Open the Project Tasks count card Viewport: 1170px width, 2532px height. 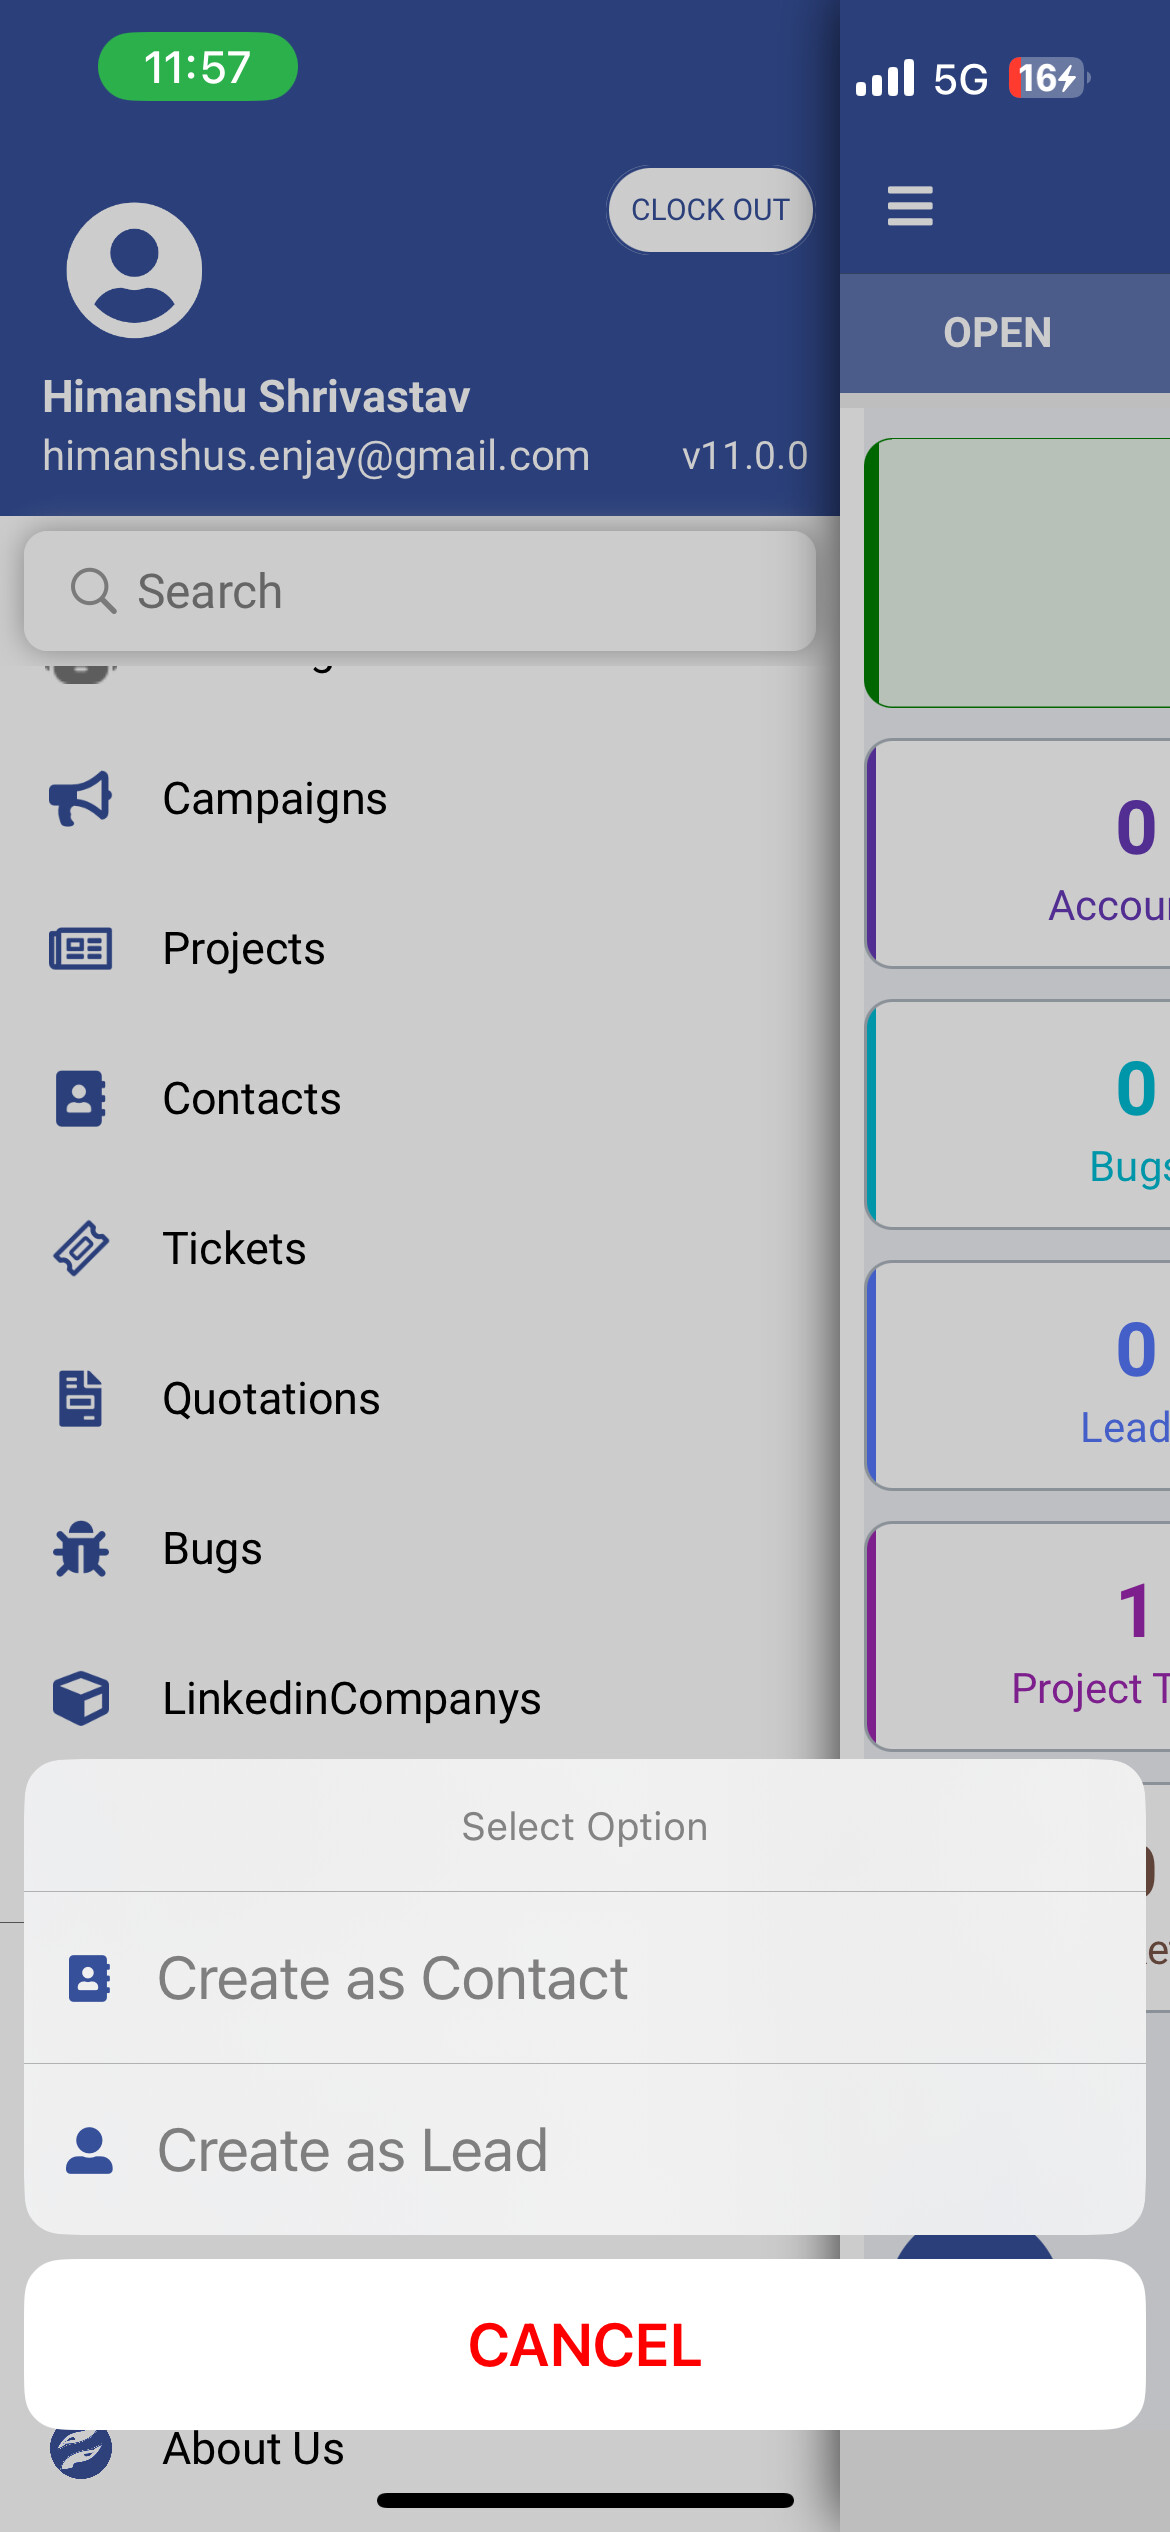click(1018, 1636)
